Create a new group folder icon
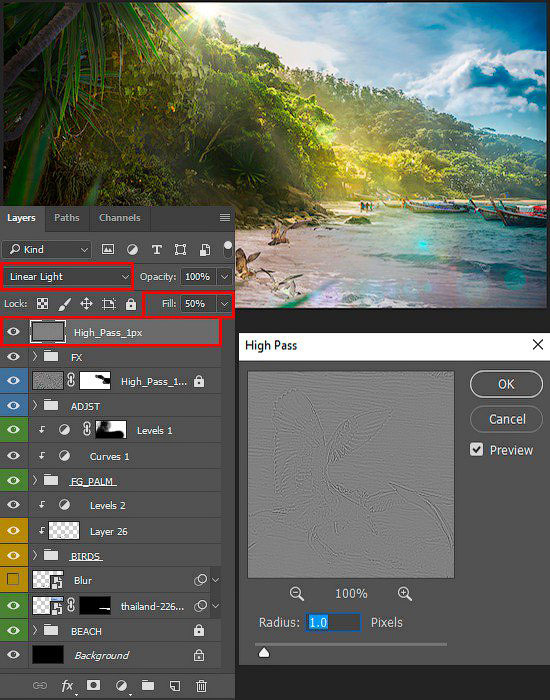The height and width of the screenshot is (700, 550). (148, 685)
